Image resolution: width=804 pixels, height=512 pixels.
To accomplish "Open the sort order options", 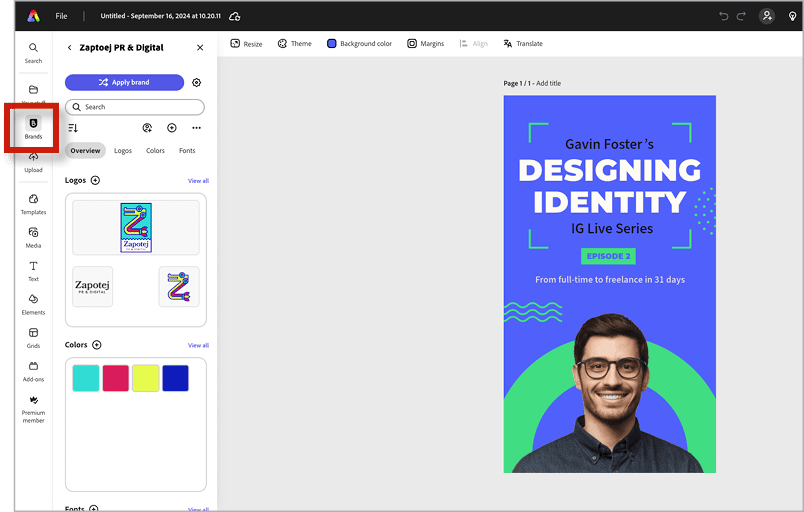I will 73,128.
